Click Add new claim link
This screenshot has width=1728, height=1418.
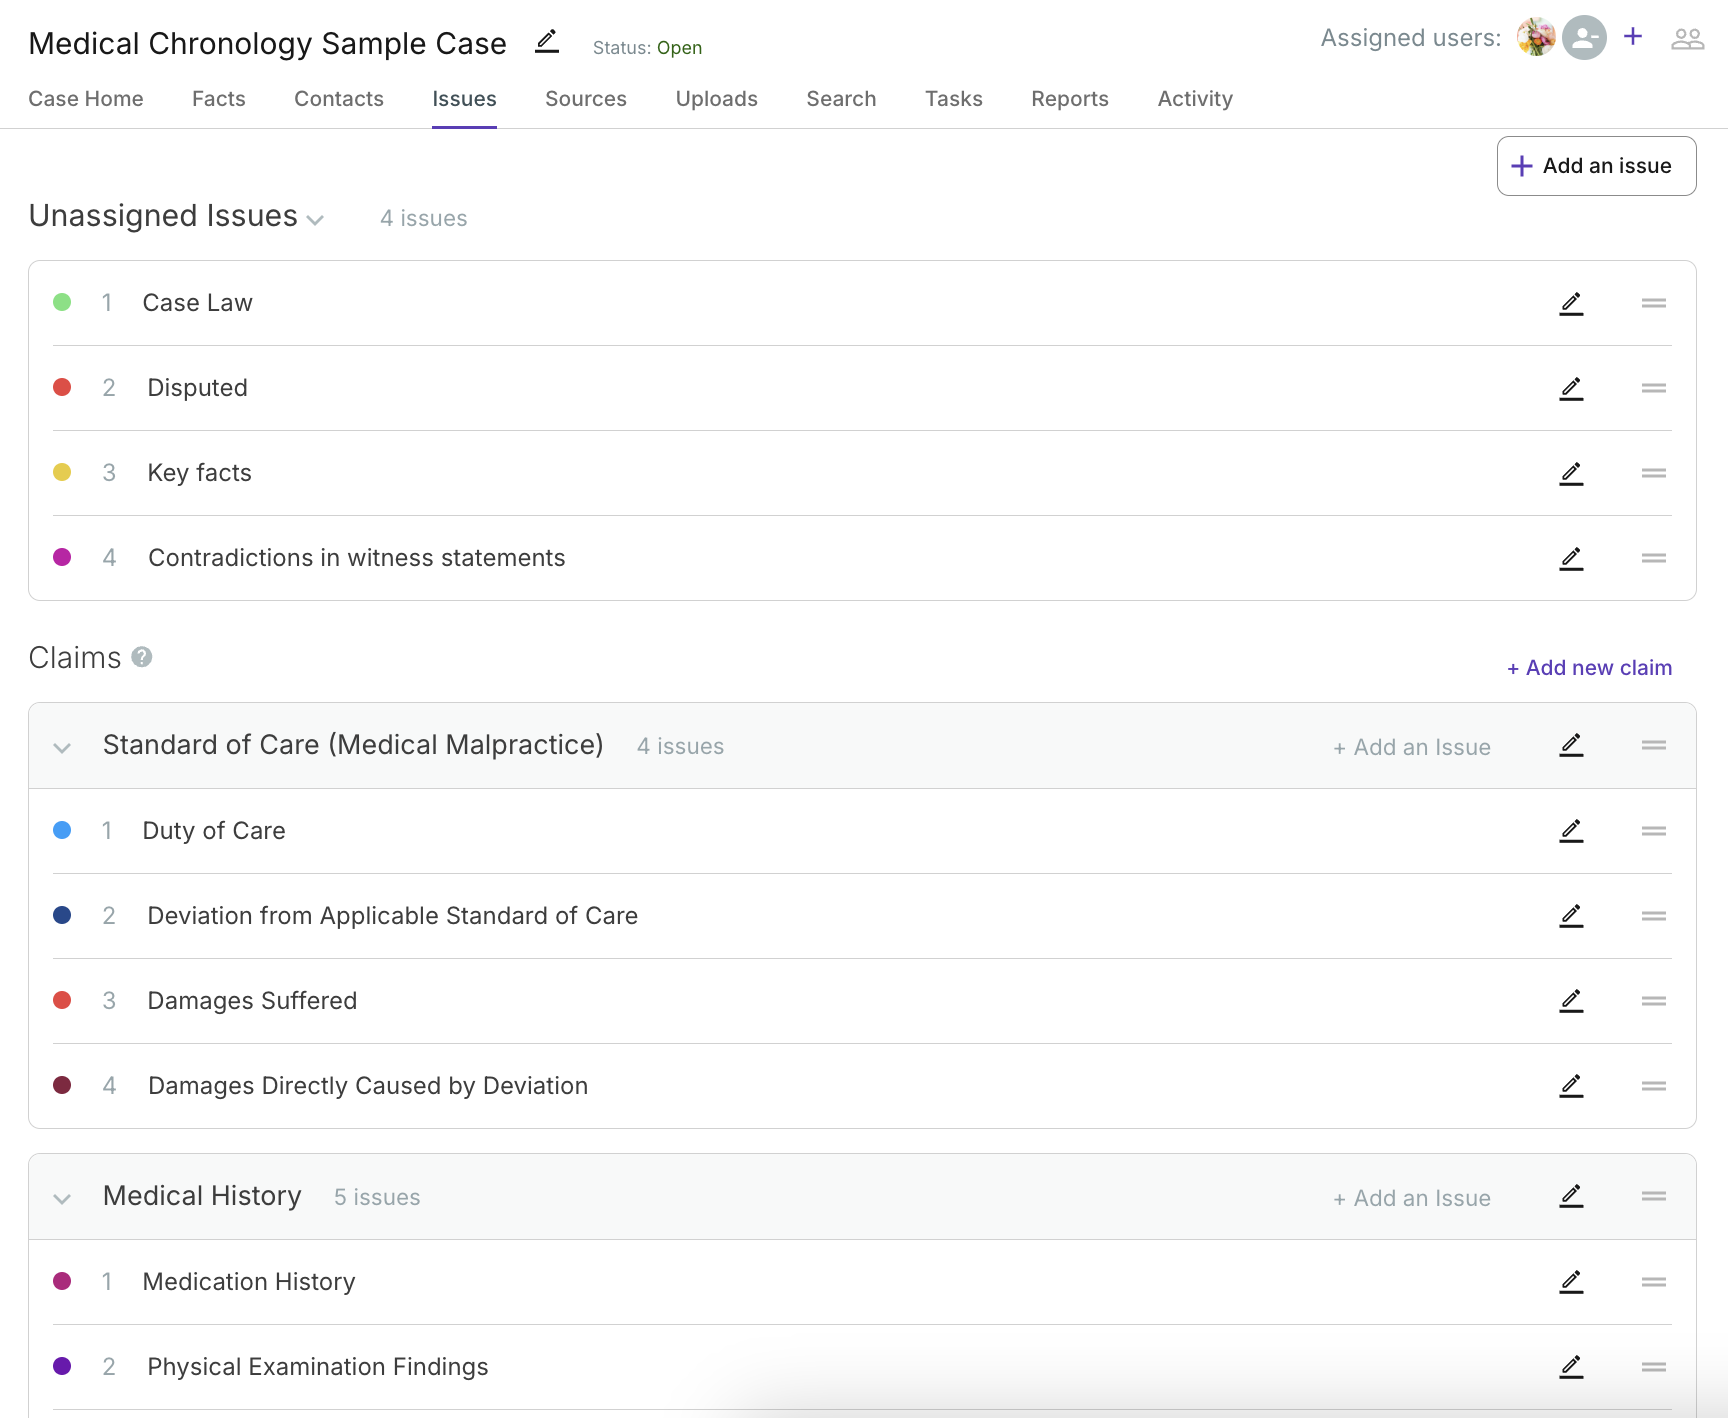pos(1588,667)
